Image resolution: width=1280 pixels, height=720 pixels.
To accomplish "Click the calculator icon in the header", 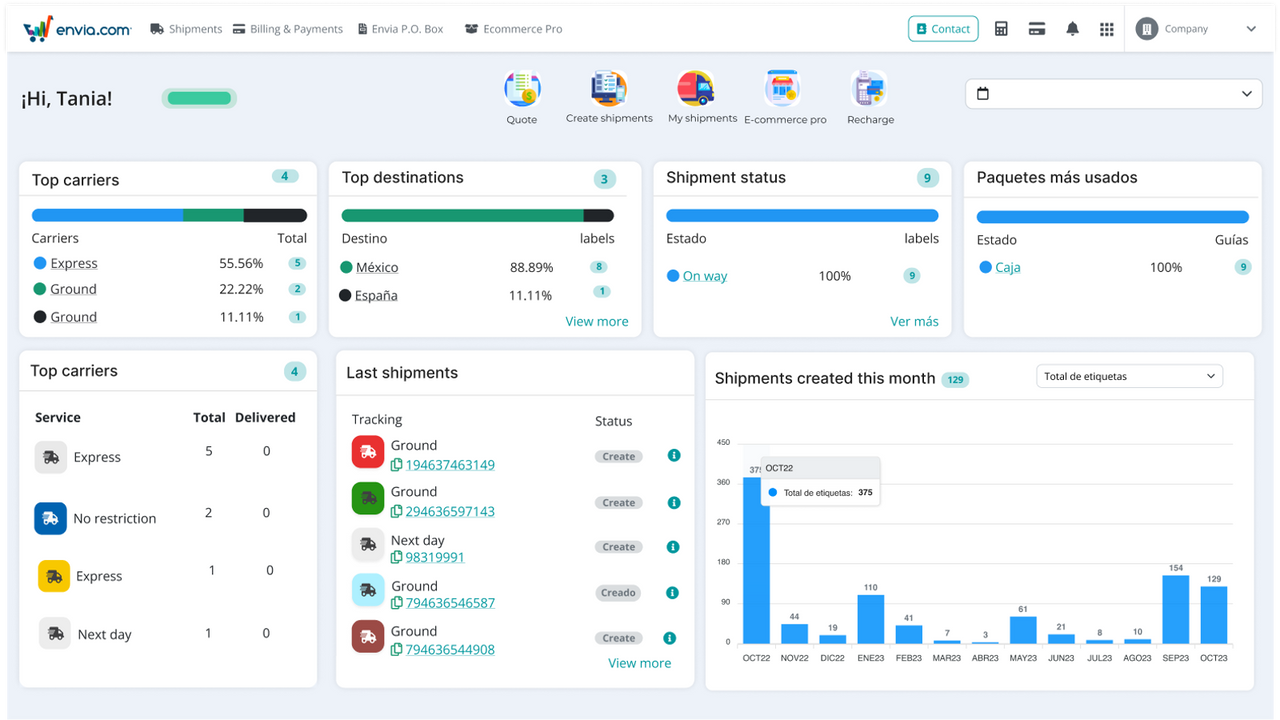I will pos(1001,28).
